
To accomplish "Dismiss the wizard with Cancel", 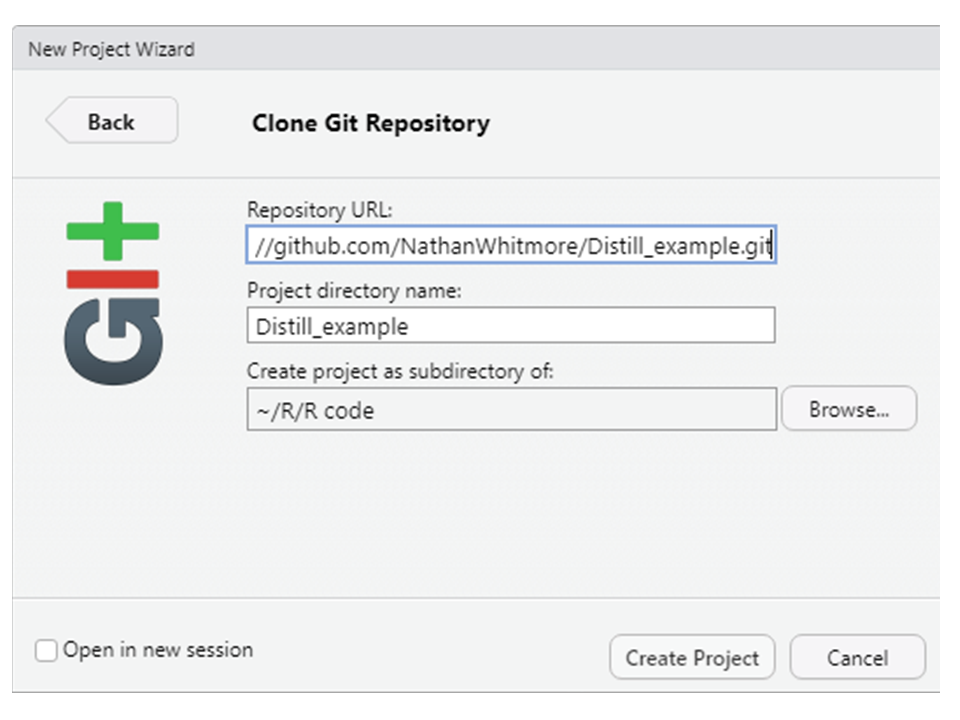I will [858, 658].
